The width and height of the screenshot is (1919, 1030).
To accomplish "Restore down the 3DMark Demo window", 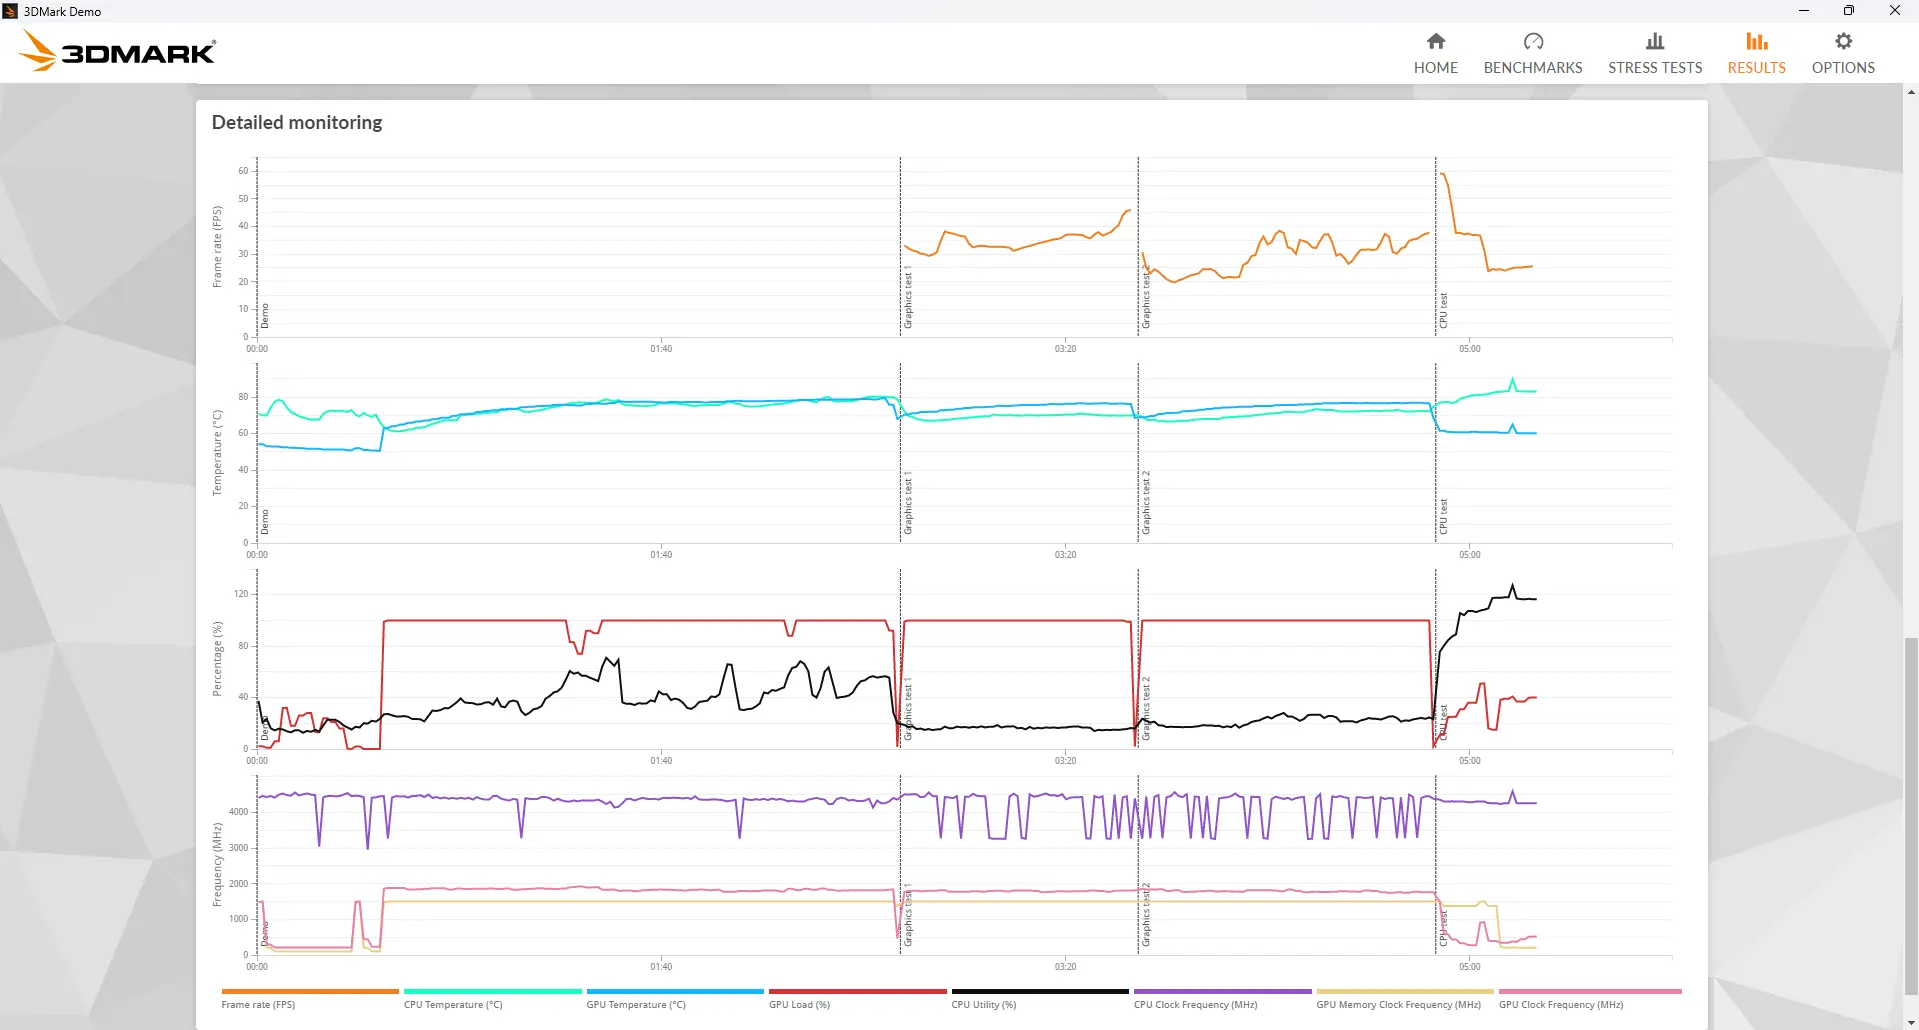I will click(1849, 11).
